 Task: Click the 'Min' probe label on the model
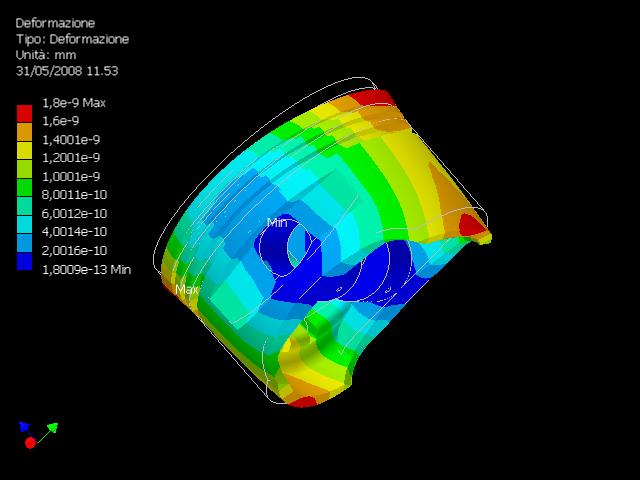[x=277, y=223]
